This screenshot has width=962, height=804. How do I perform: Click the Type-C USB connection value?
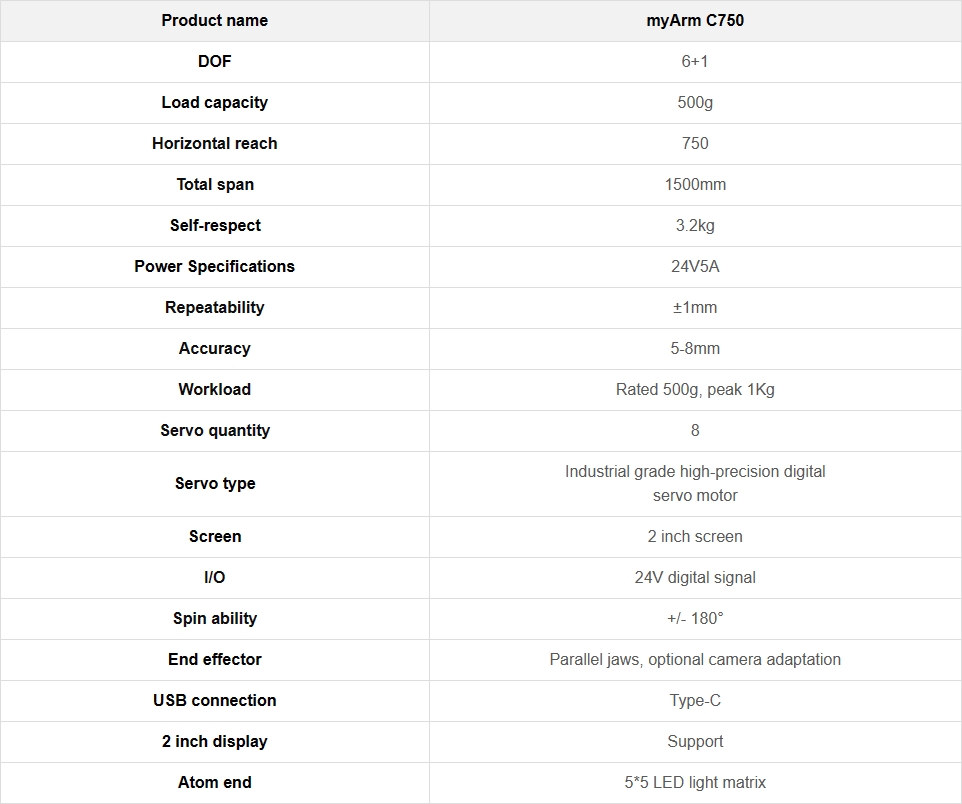[x=695, y=701]
